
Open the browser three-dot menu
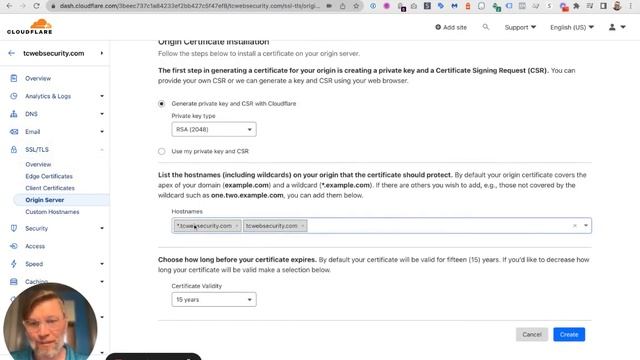click(x=631, y=6)
